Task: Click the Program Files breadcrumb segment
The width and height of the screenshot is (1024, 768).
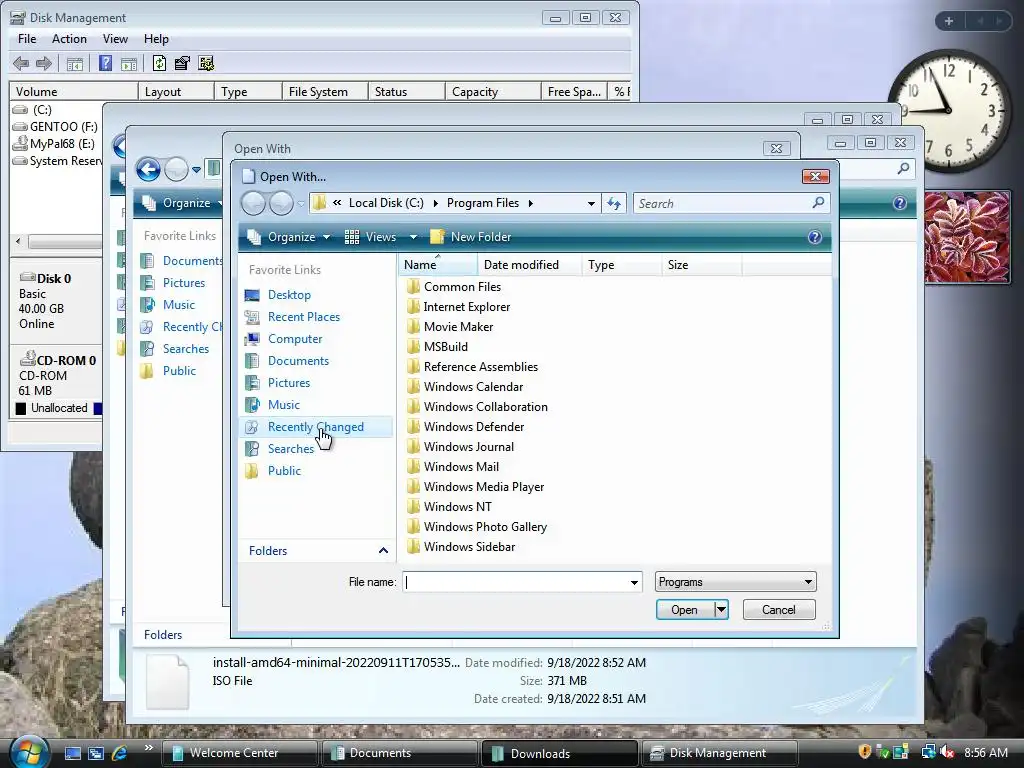Action: click(483, 203)
